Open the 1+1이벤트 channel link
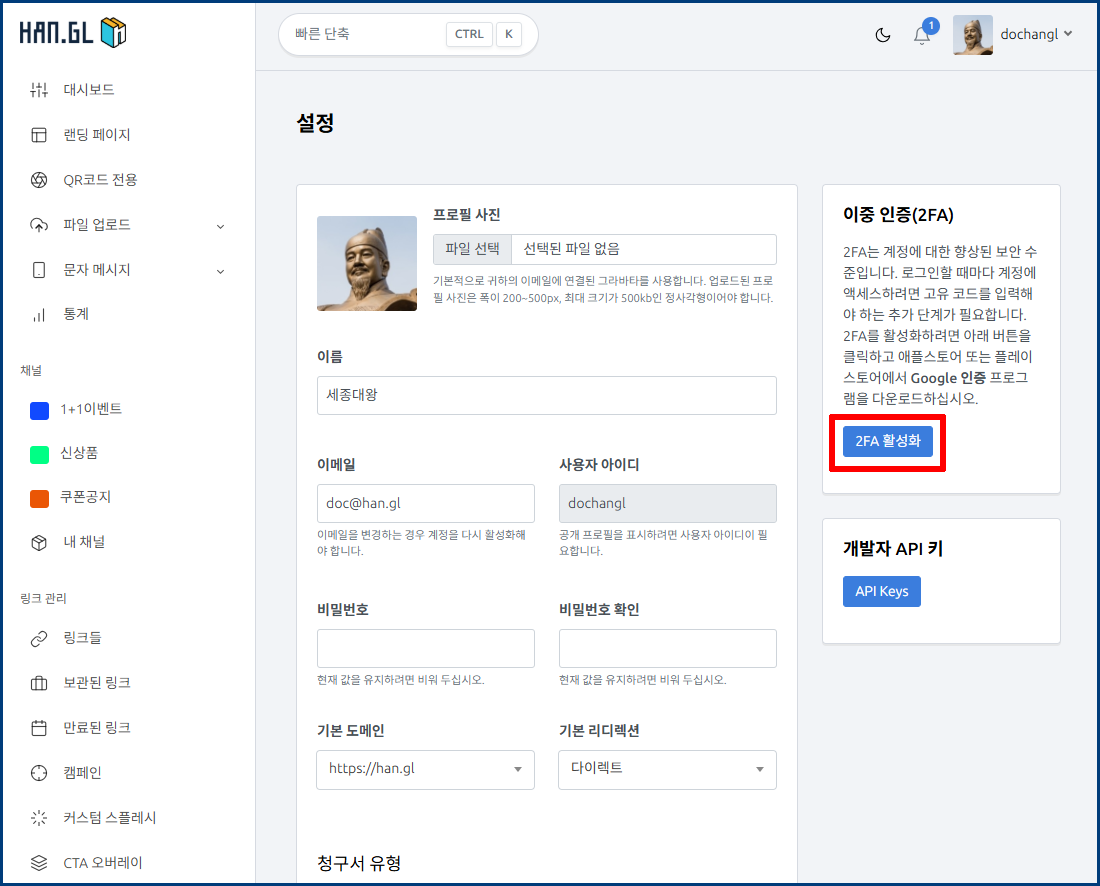Viewport: 1100px width, 886px height. 91,409
